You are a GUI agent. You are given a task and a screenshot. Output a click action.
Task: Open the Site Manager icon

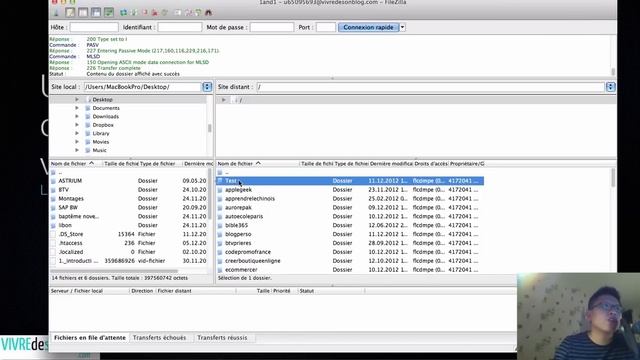click(56, 13)
